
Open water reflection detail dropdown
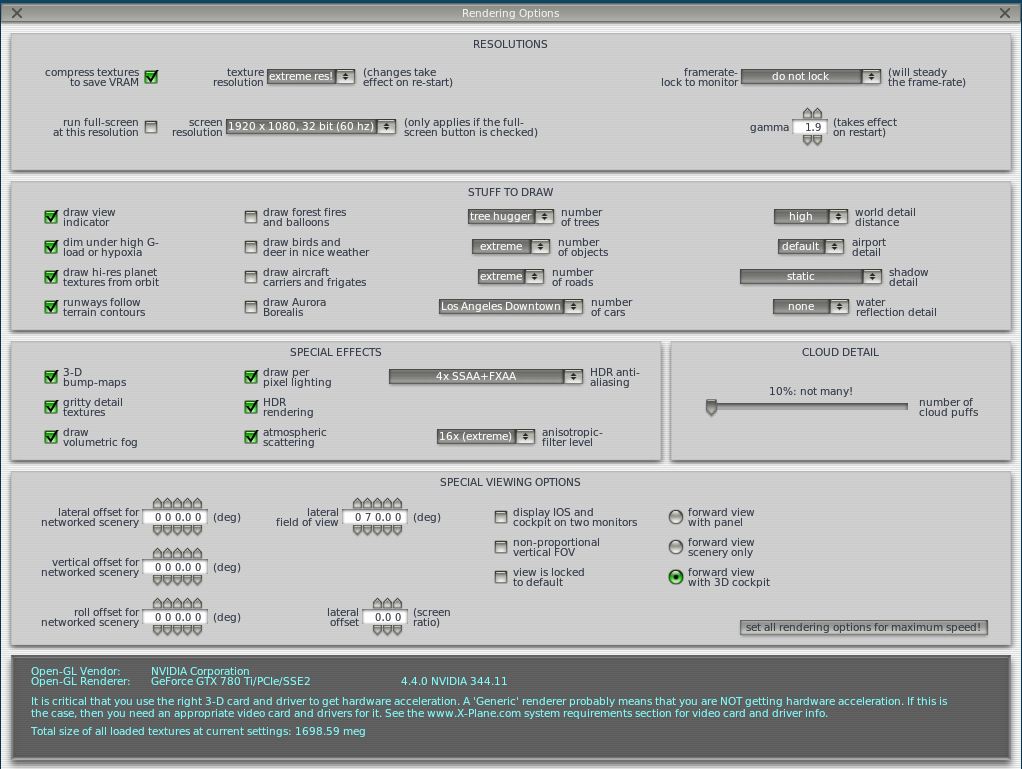811,306
